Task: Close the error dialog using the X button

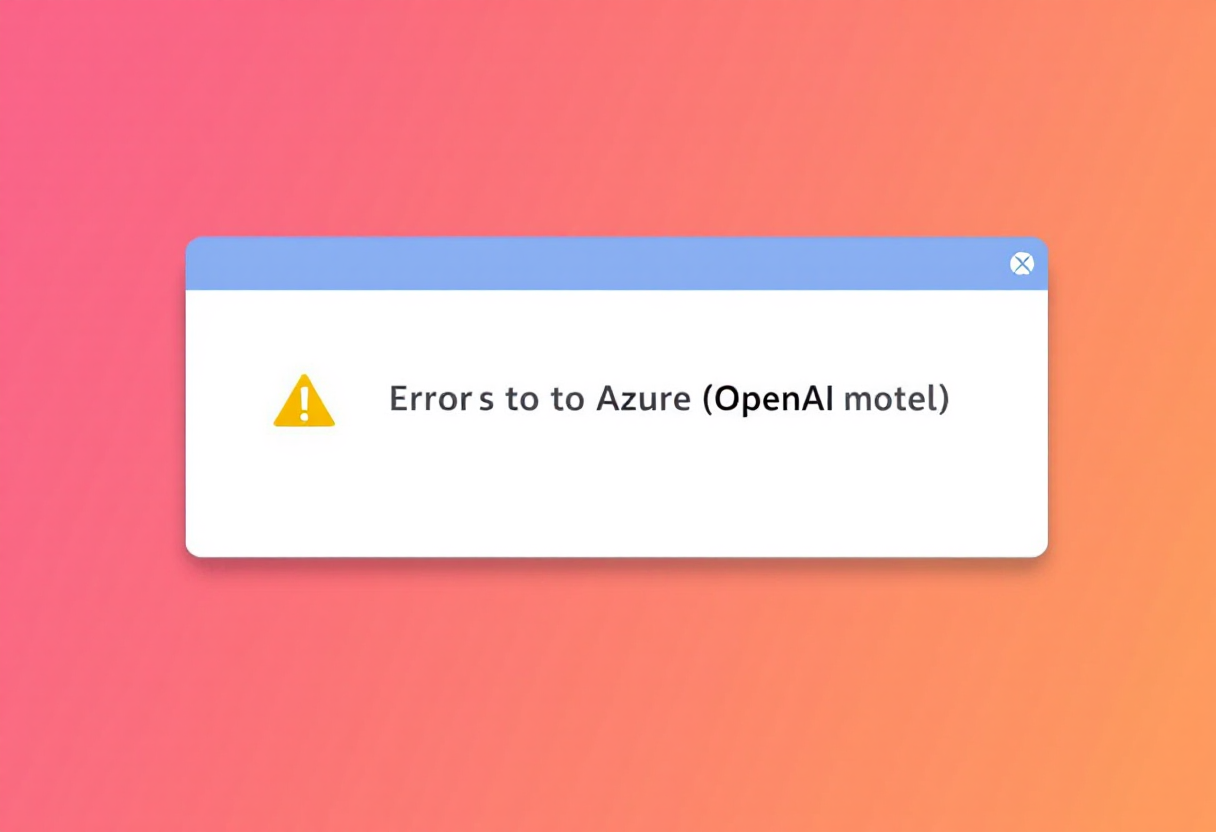Action: [1021, 264]
